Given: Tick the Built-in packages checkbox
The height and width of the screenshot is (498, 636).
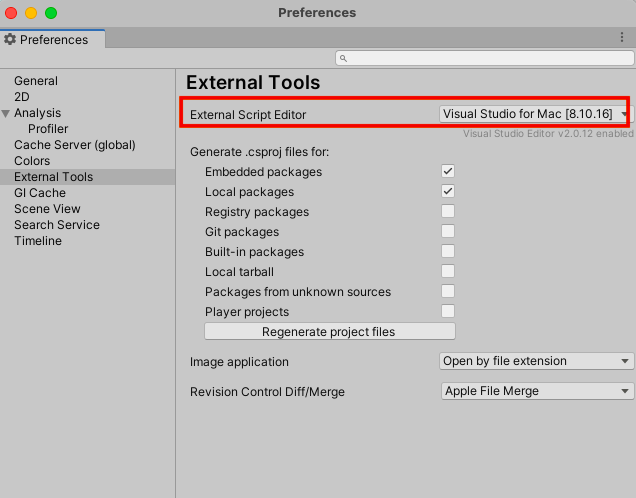Looking at the screenshot, I should click(448, 252).
